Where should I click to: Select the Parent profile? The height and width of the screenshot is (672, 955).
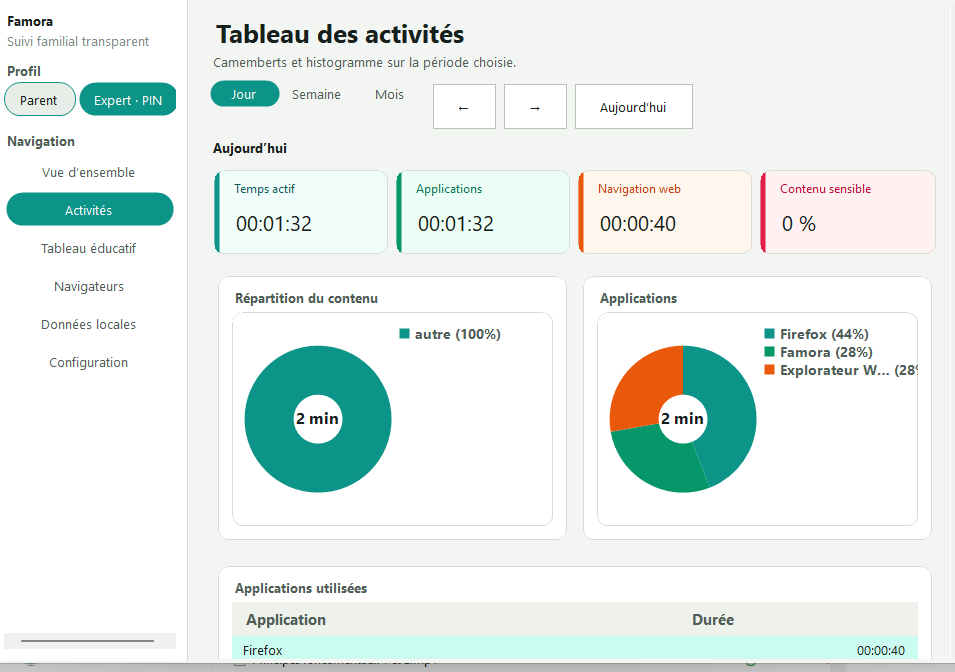(40, 99)
